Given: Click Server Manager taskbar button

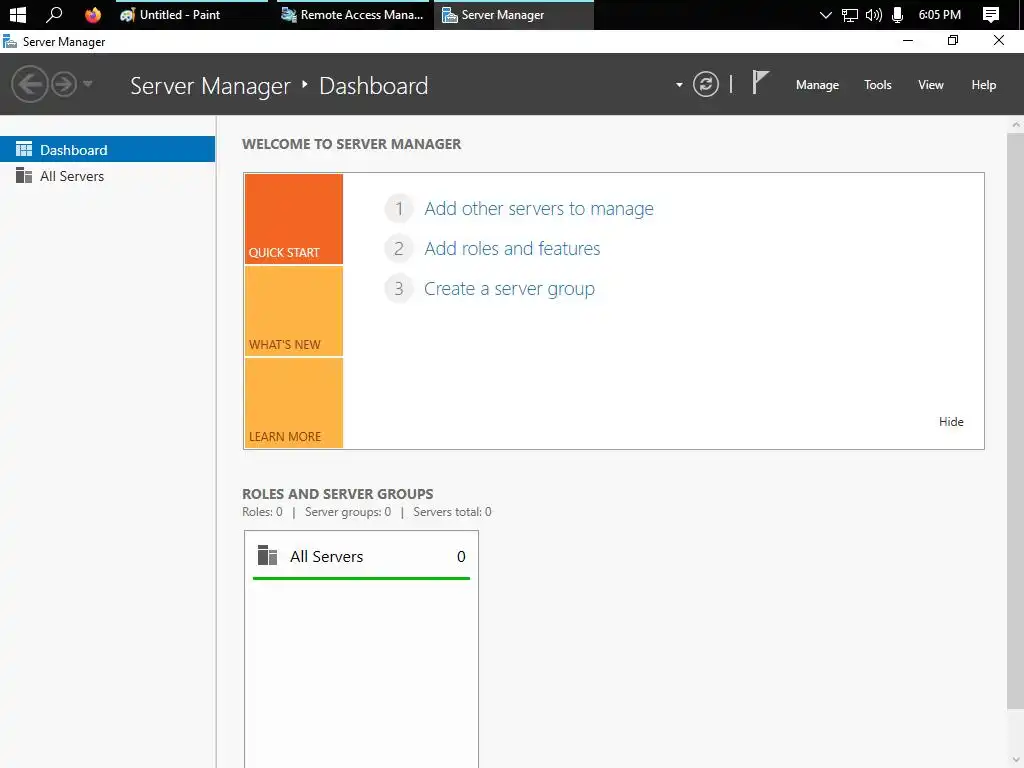Looking at the screenshot, I should pyautogui.click(x=513, y=14).
